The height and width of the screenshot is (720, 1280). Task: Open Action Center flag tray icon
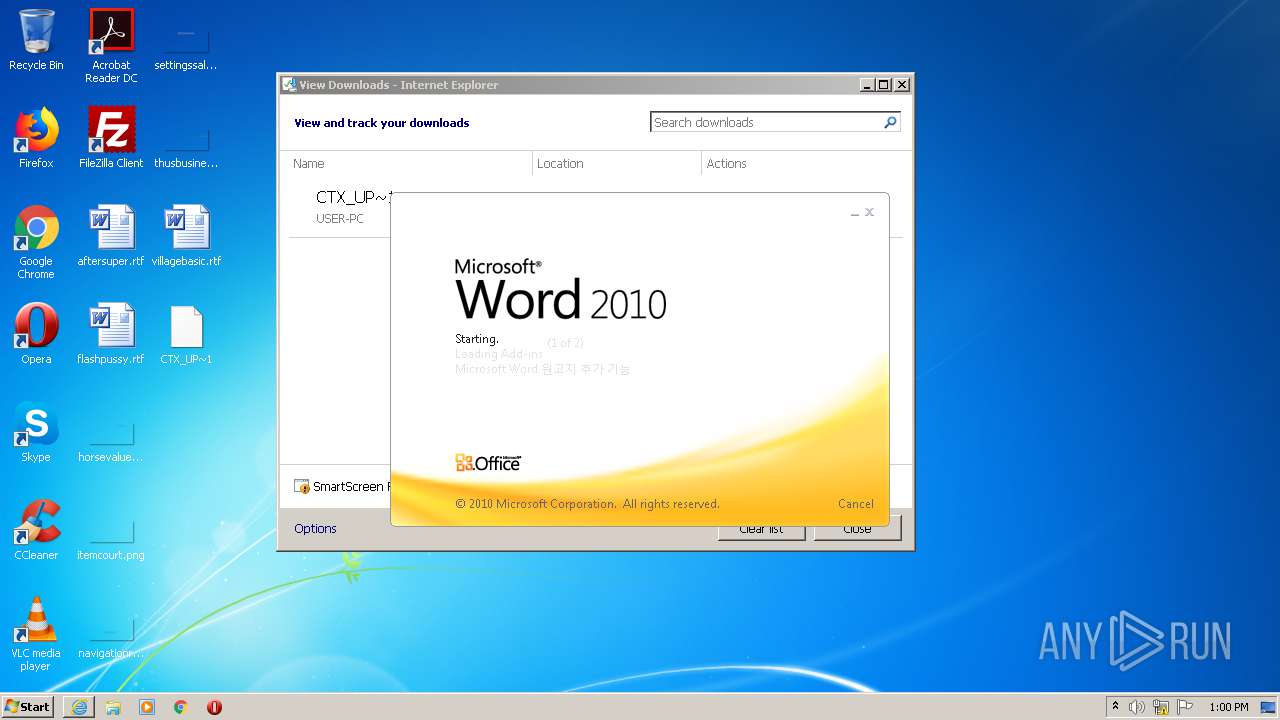pyautogui.click(x=1185, y=707)
